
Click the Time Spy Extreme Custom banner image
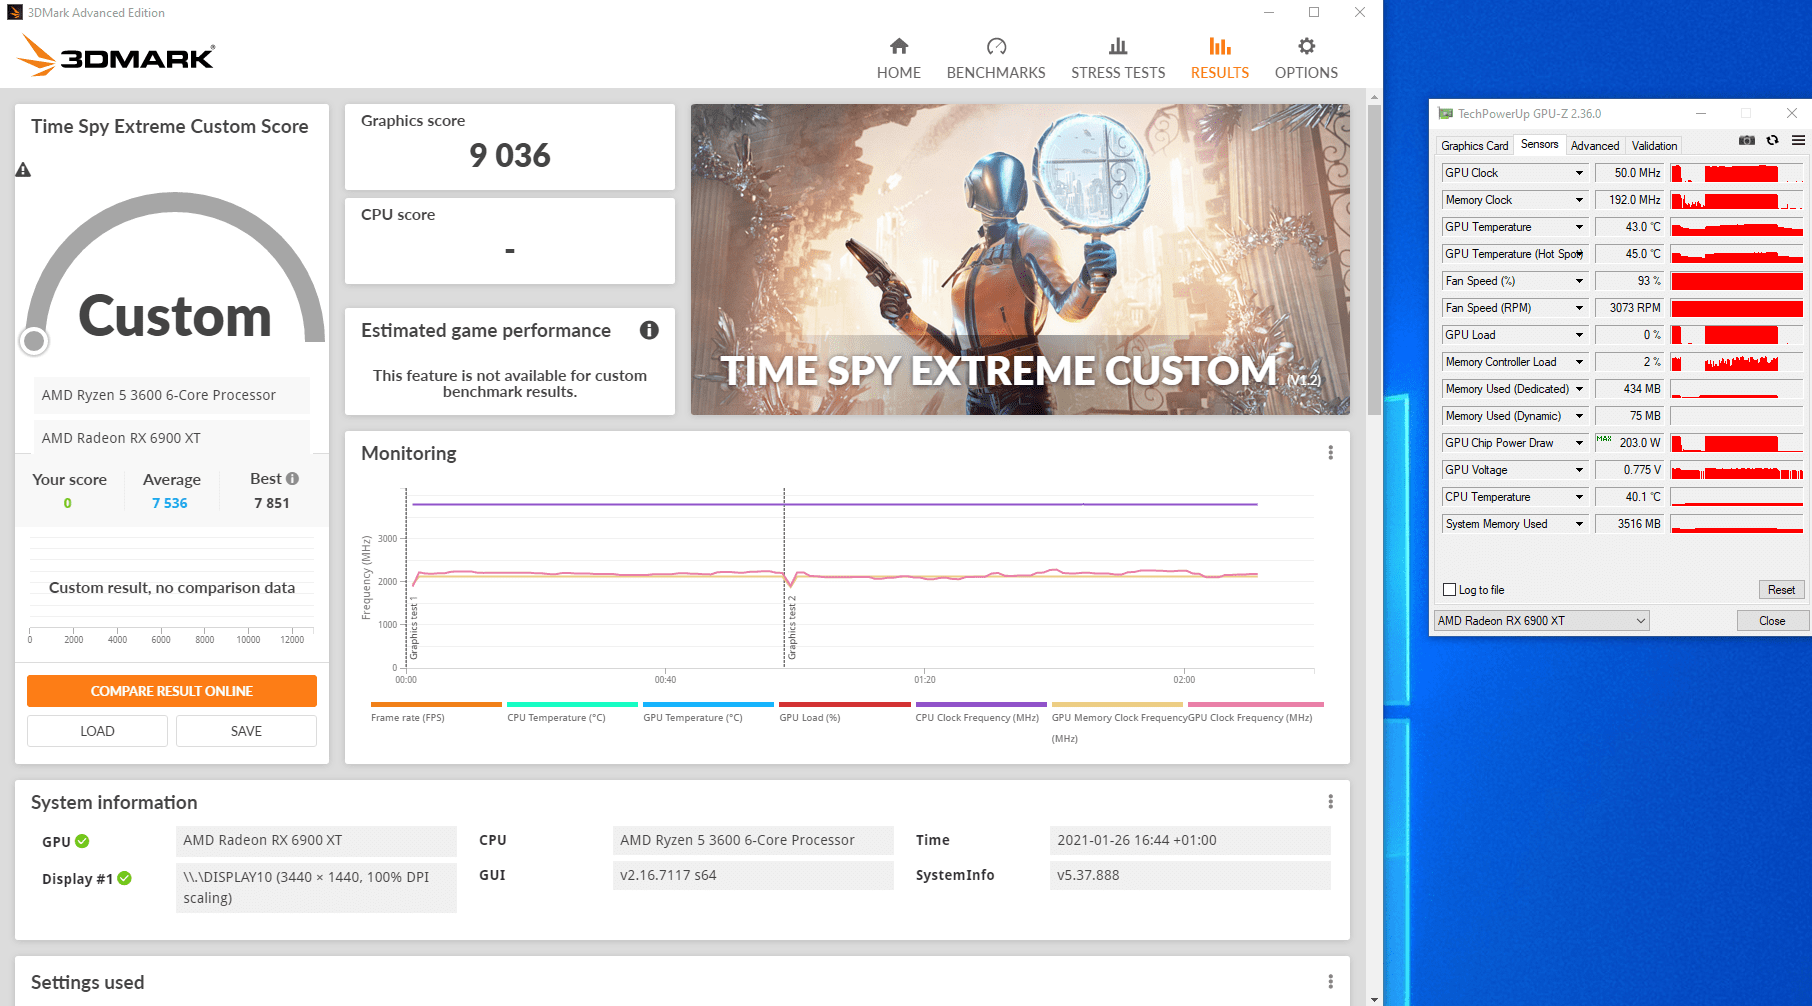click(1020, 259)
